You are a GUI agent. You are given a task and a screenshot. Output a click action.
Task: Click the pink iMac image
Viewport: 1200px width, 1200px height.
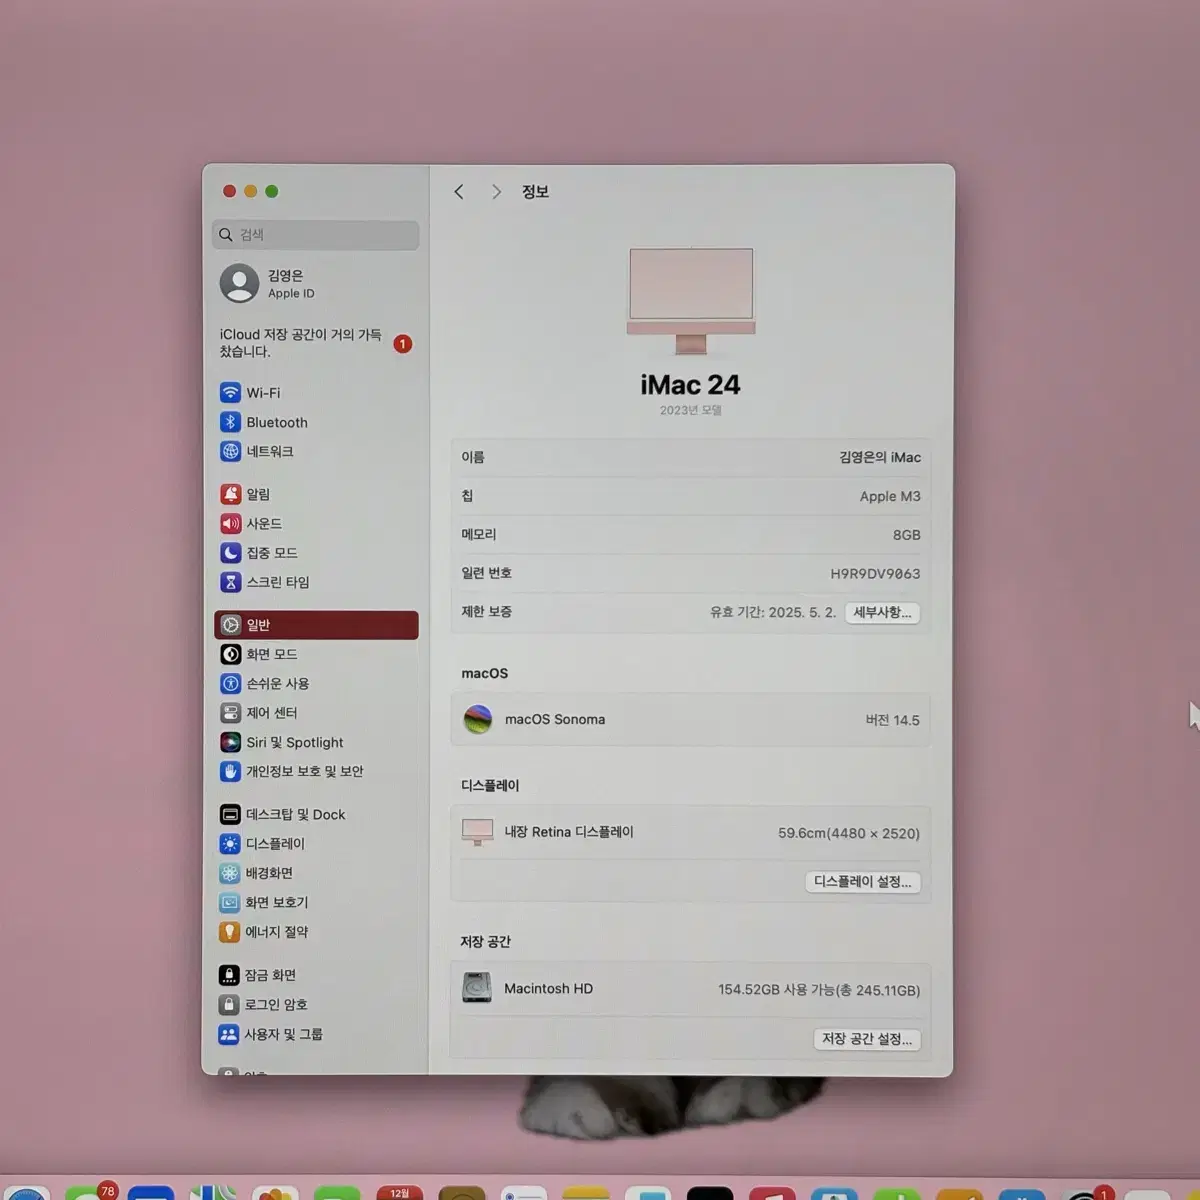[691, 301]
